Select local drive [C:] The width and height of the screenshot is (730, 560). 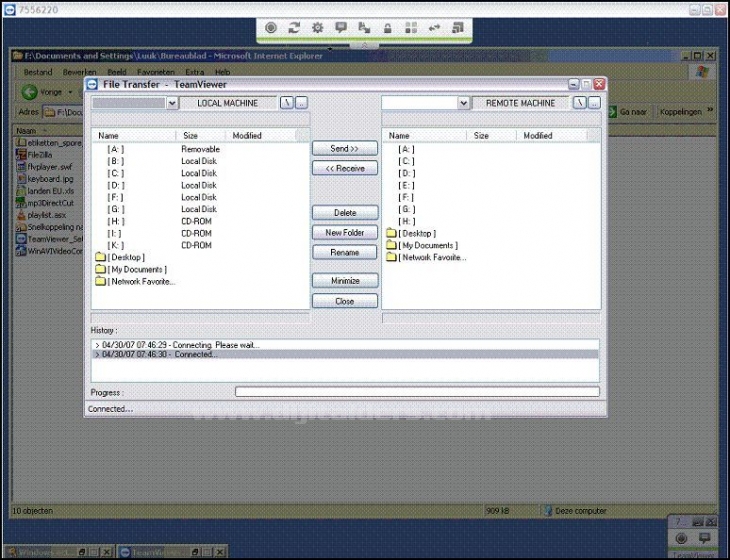115,174
